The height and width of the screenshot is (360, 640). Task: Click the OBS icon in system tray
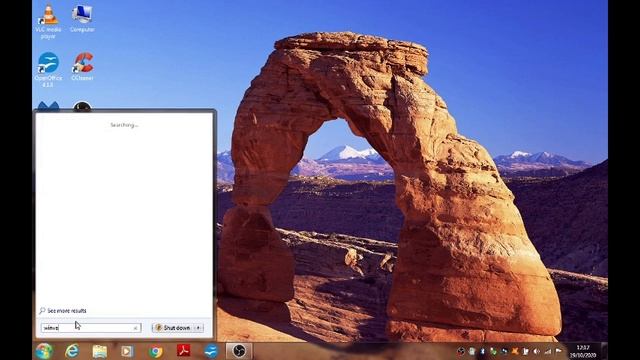pyautogui.click(x=461, y=351)
